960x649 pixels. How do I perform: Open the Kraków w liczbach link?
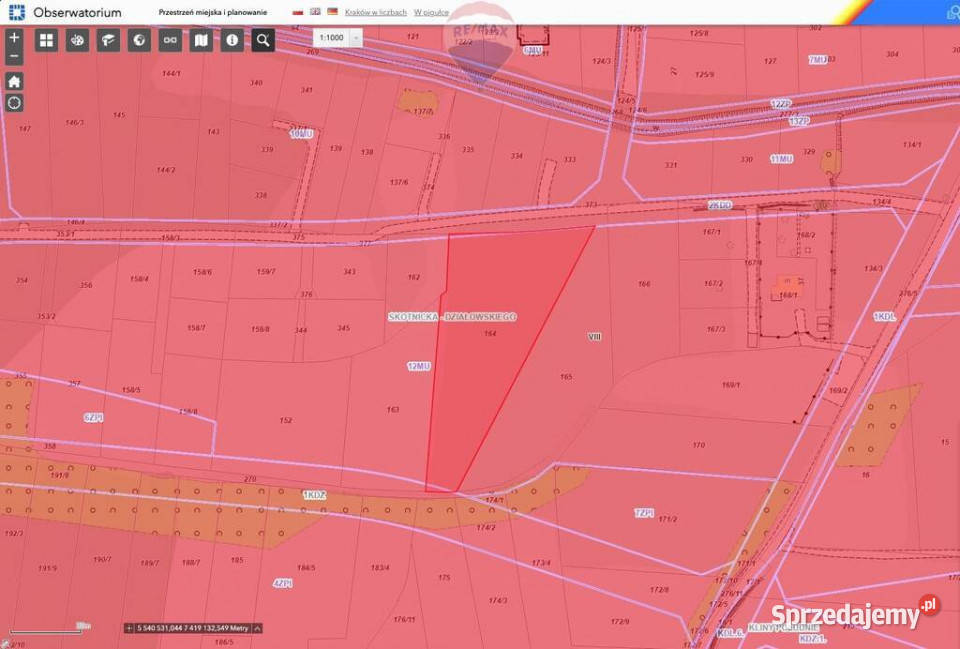click(x=375, y=12)
